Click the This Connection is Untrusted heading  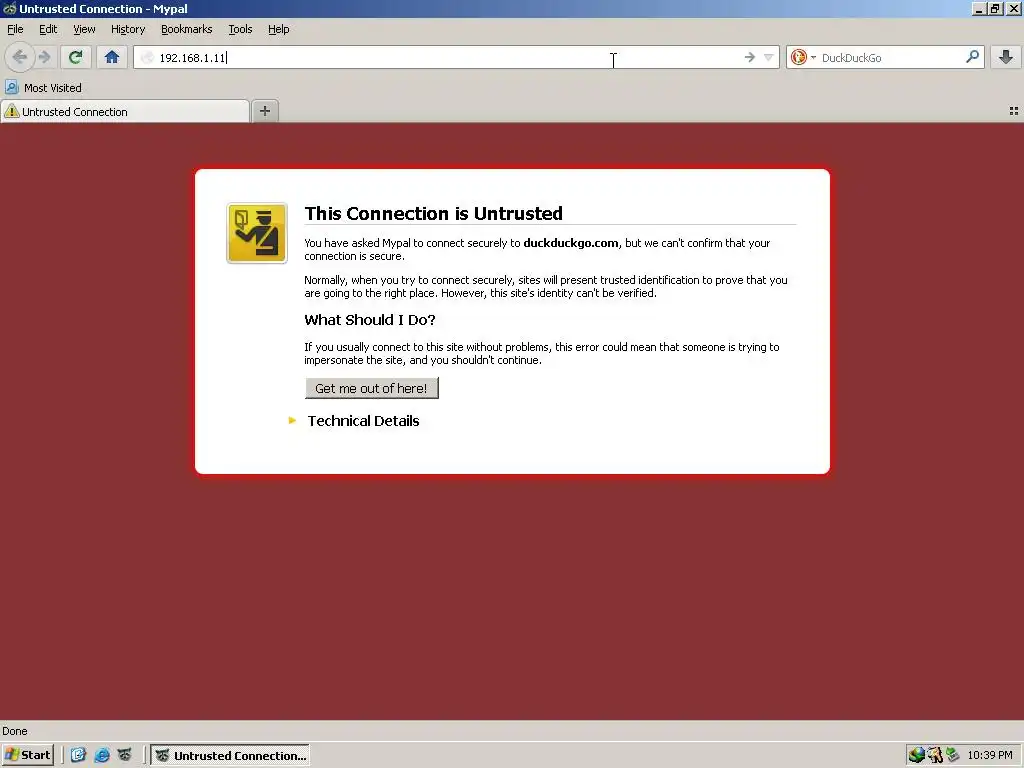click(434, 214)
